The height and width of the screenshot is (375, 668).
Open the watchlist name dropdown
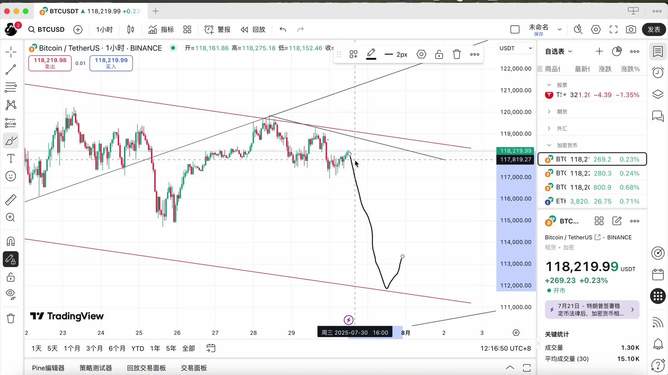coord(559,52)
